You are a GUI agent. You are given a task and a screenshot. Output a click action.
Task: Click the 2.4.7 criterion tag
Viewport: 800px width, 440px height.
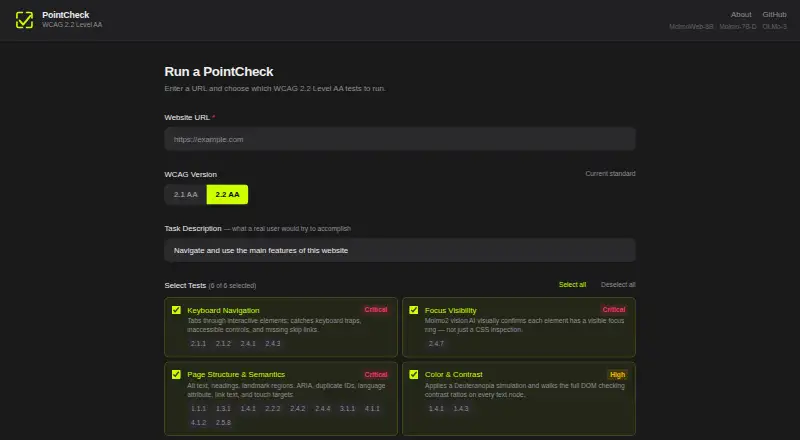point(436,344)
